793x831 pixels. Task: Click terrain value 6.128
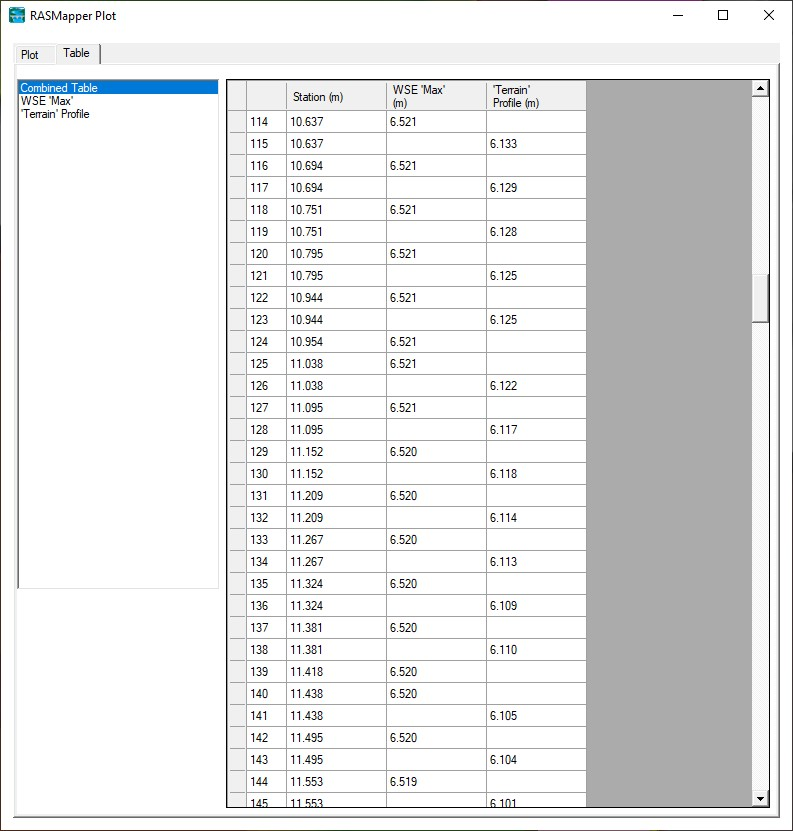point(536,232)
